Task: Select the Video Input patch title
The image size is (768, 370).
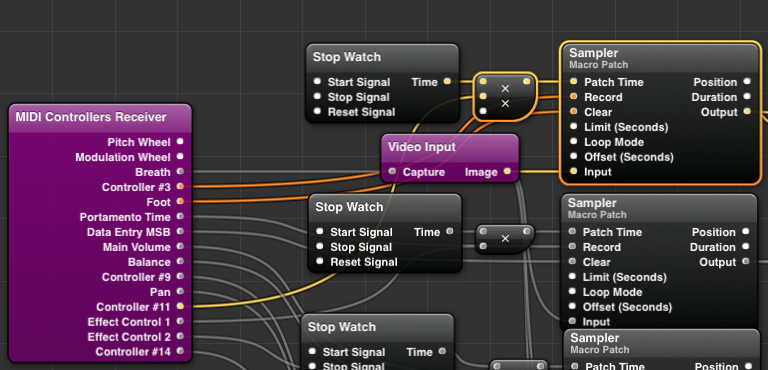Action: point(421,147)
